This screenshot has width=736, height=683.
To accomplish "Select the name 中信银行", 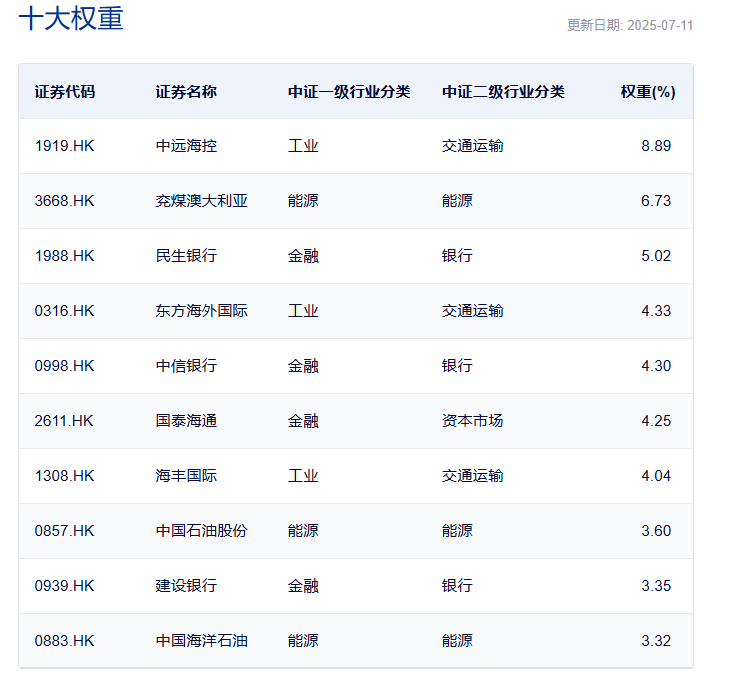I will (186, 366).
